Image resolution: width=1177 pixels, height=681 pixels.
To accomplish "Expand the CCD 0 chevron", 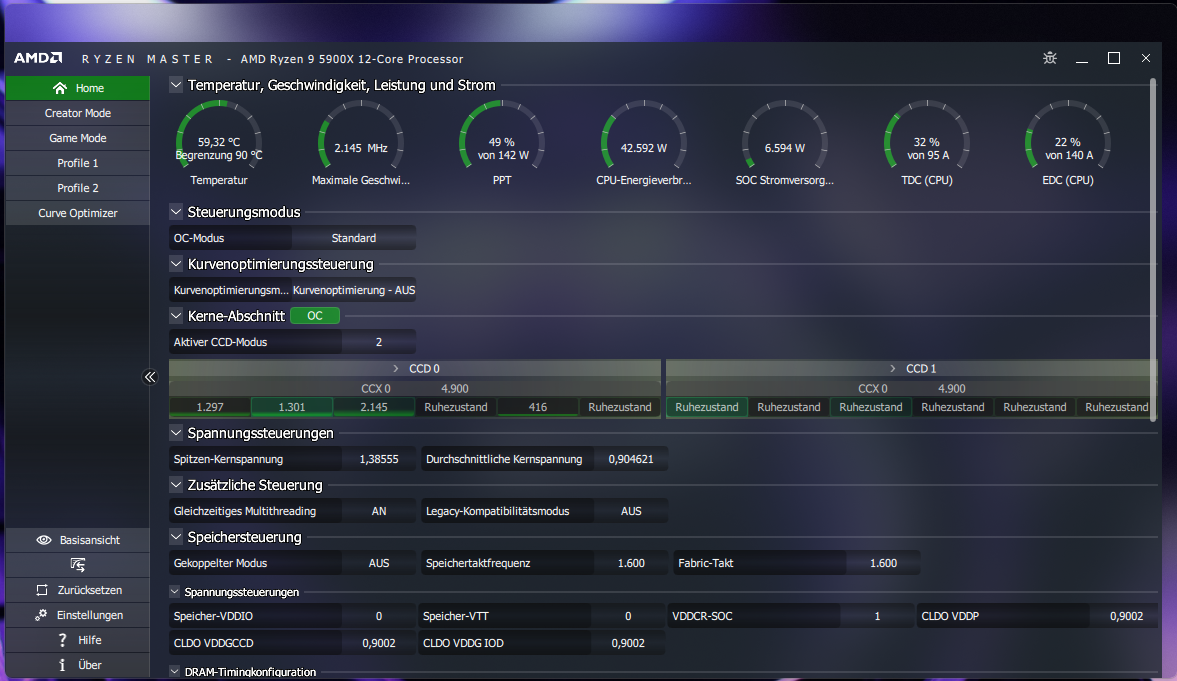I will point(396,369).
